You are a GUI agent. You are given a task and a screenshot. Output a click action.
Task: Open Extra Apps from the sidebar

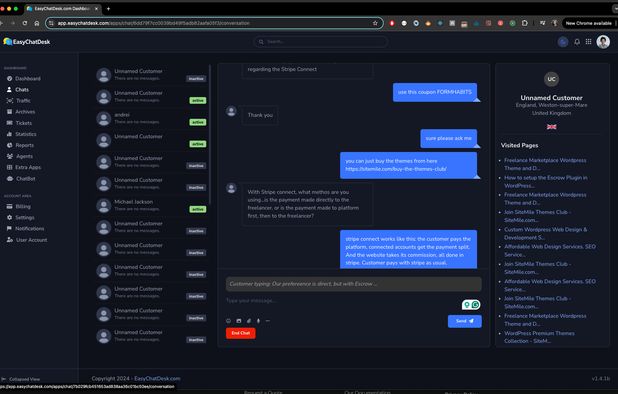[24, 167]
